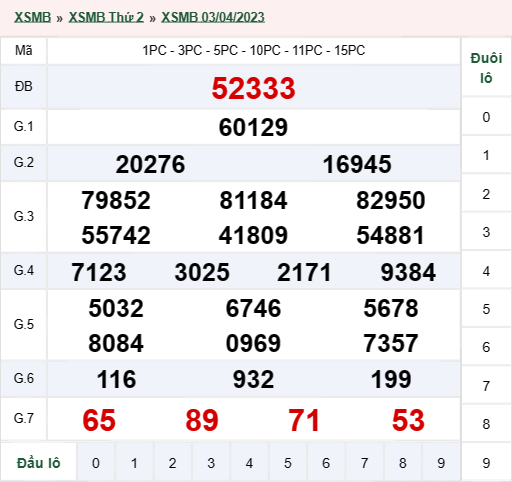Select Đầu lô digit 7
Image resolution: width=512 pixels, height=482 pixels.
click(364, 463)
